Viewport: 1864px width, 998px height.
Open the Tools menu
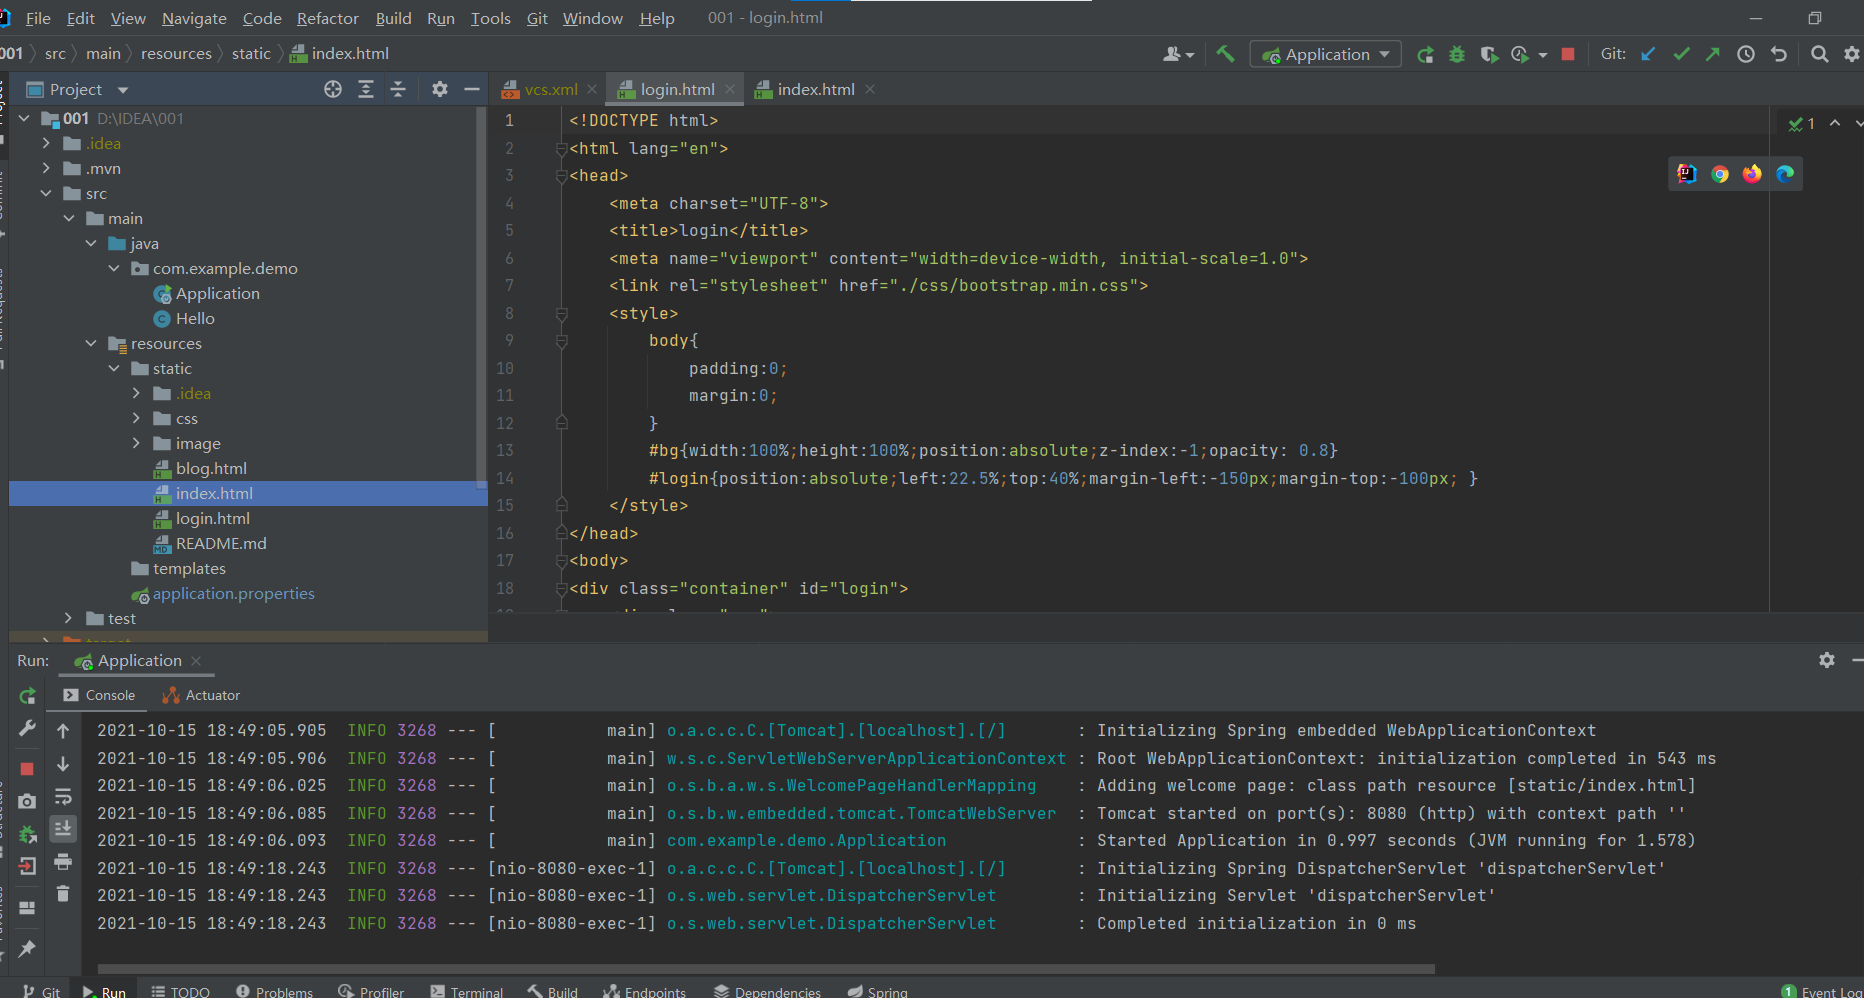(490, 18)
